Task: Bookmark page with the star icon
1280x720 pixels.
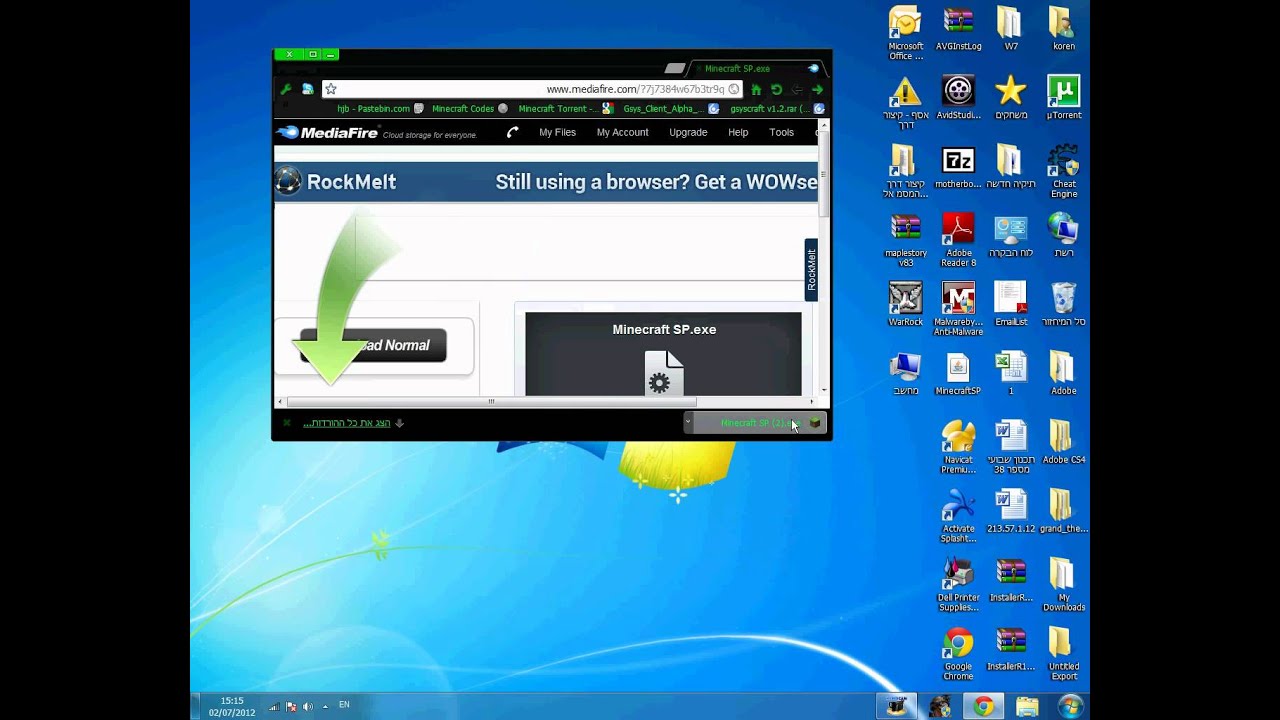Action: 331,89
